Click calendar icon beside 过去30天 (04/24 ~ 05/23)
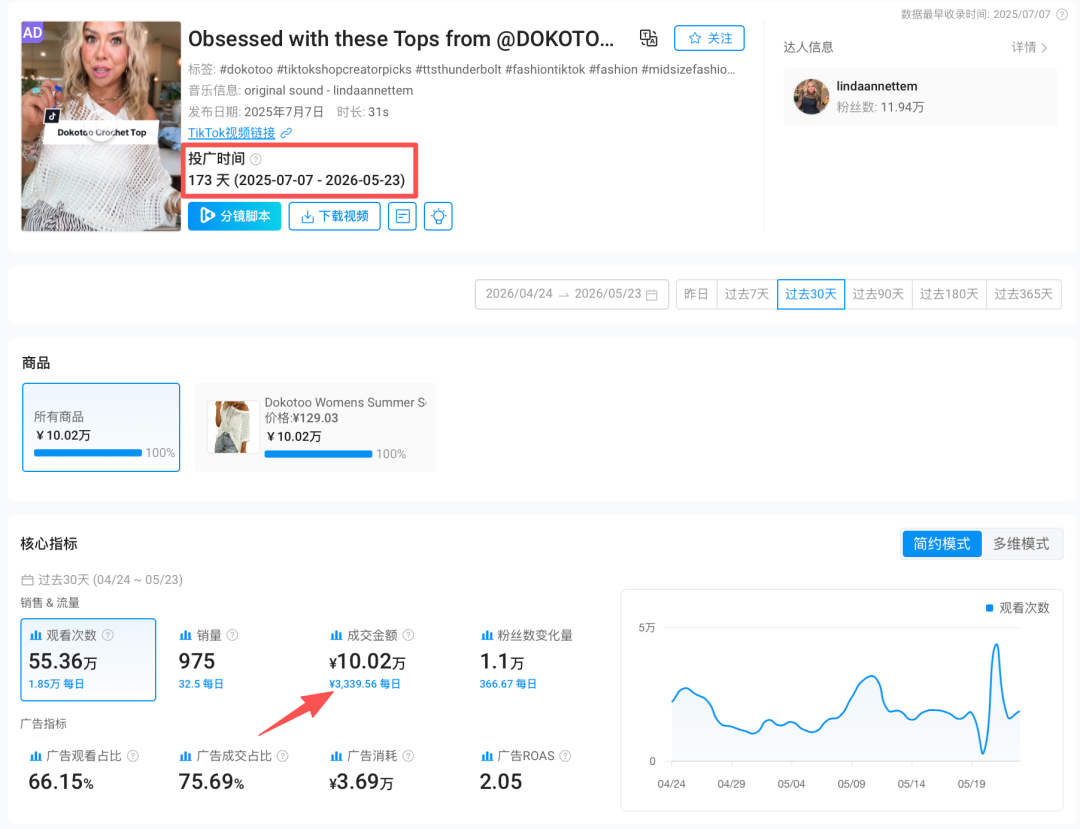The width and height of the screenshot is (1080, 829). tap(28, 580)
